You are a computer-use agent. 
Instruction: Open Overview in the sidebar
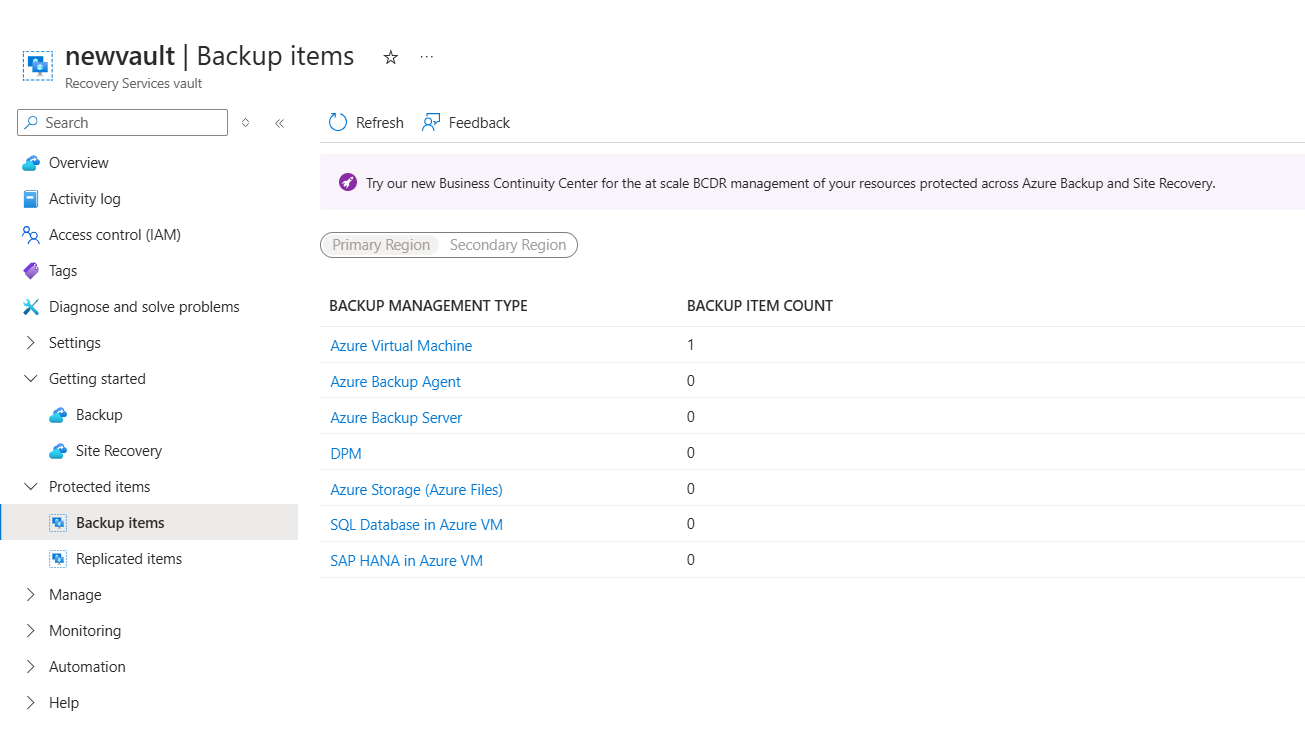pos(79,163)
